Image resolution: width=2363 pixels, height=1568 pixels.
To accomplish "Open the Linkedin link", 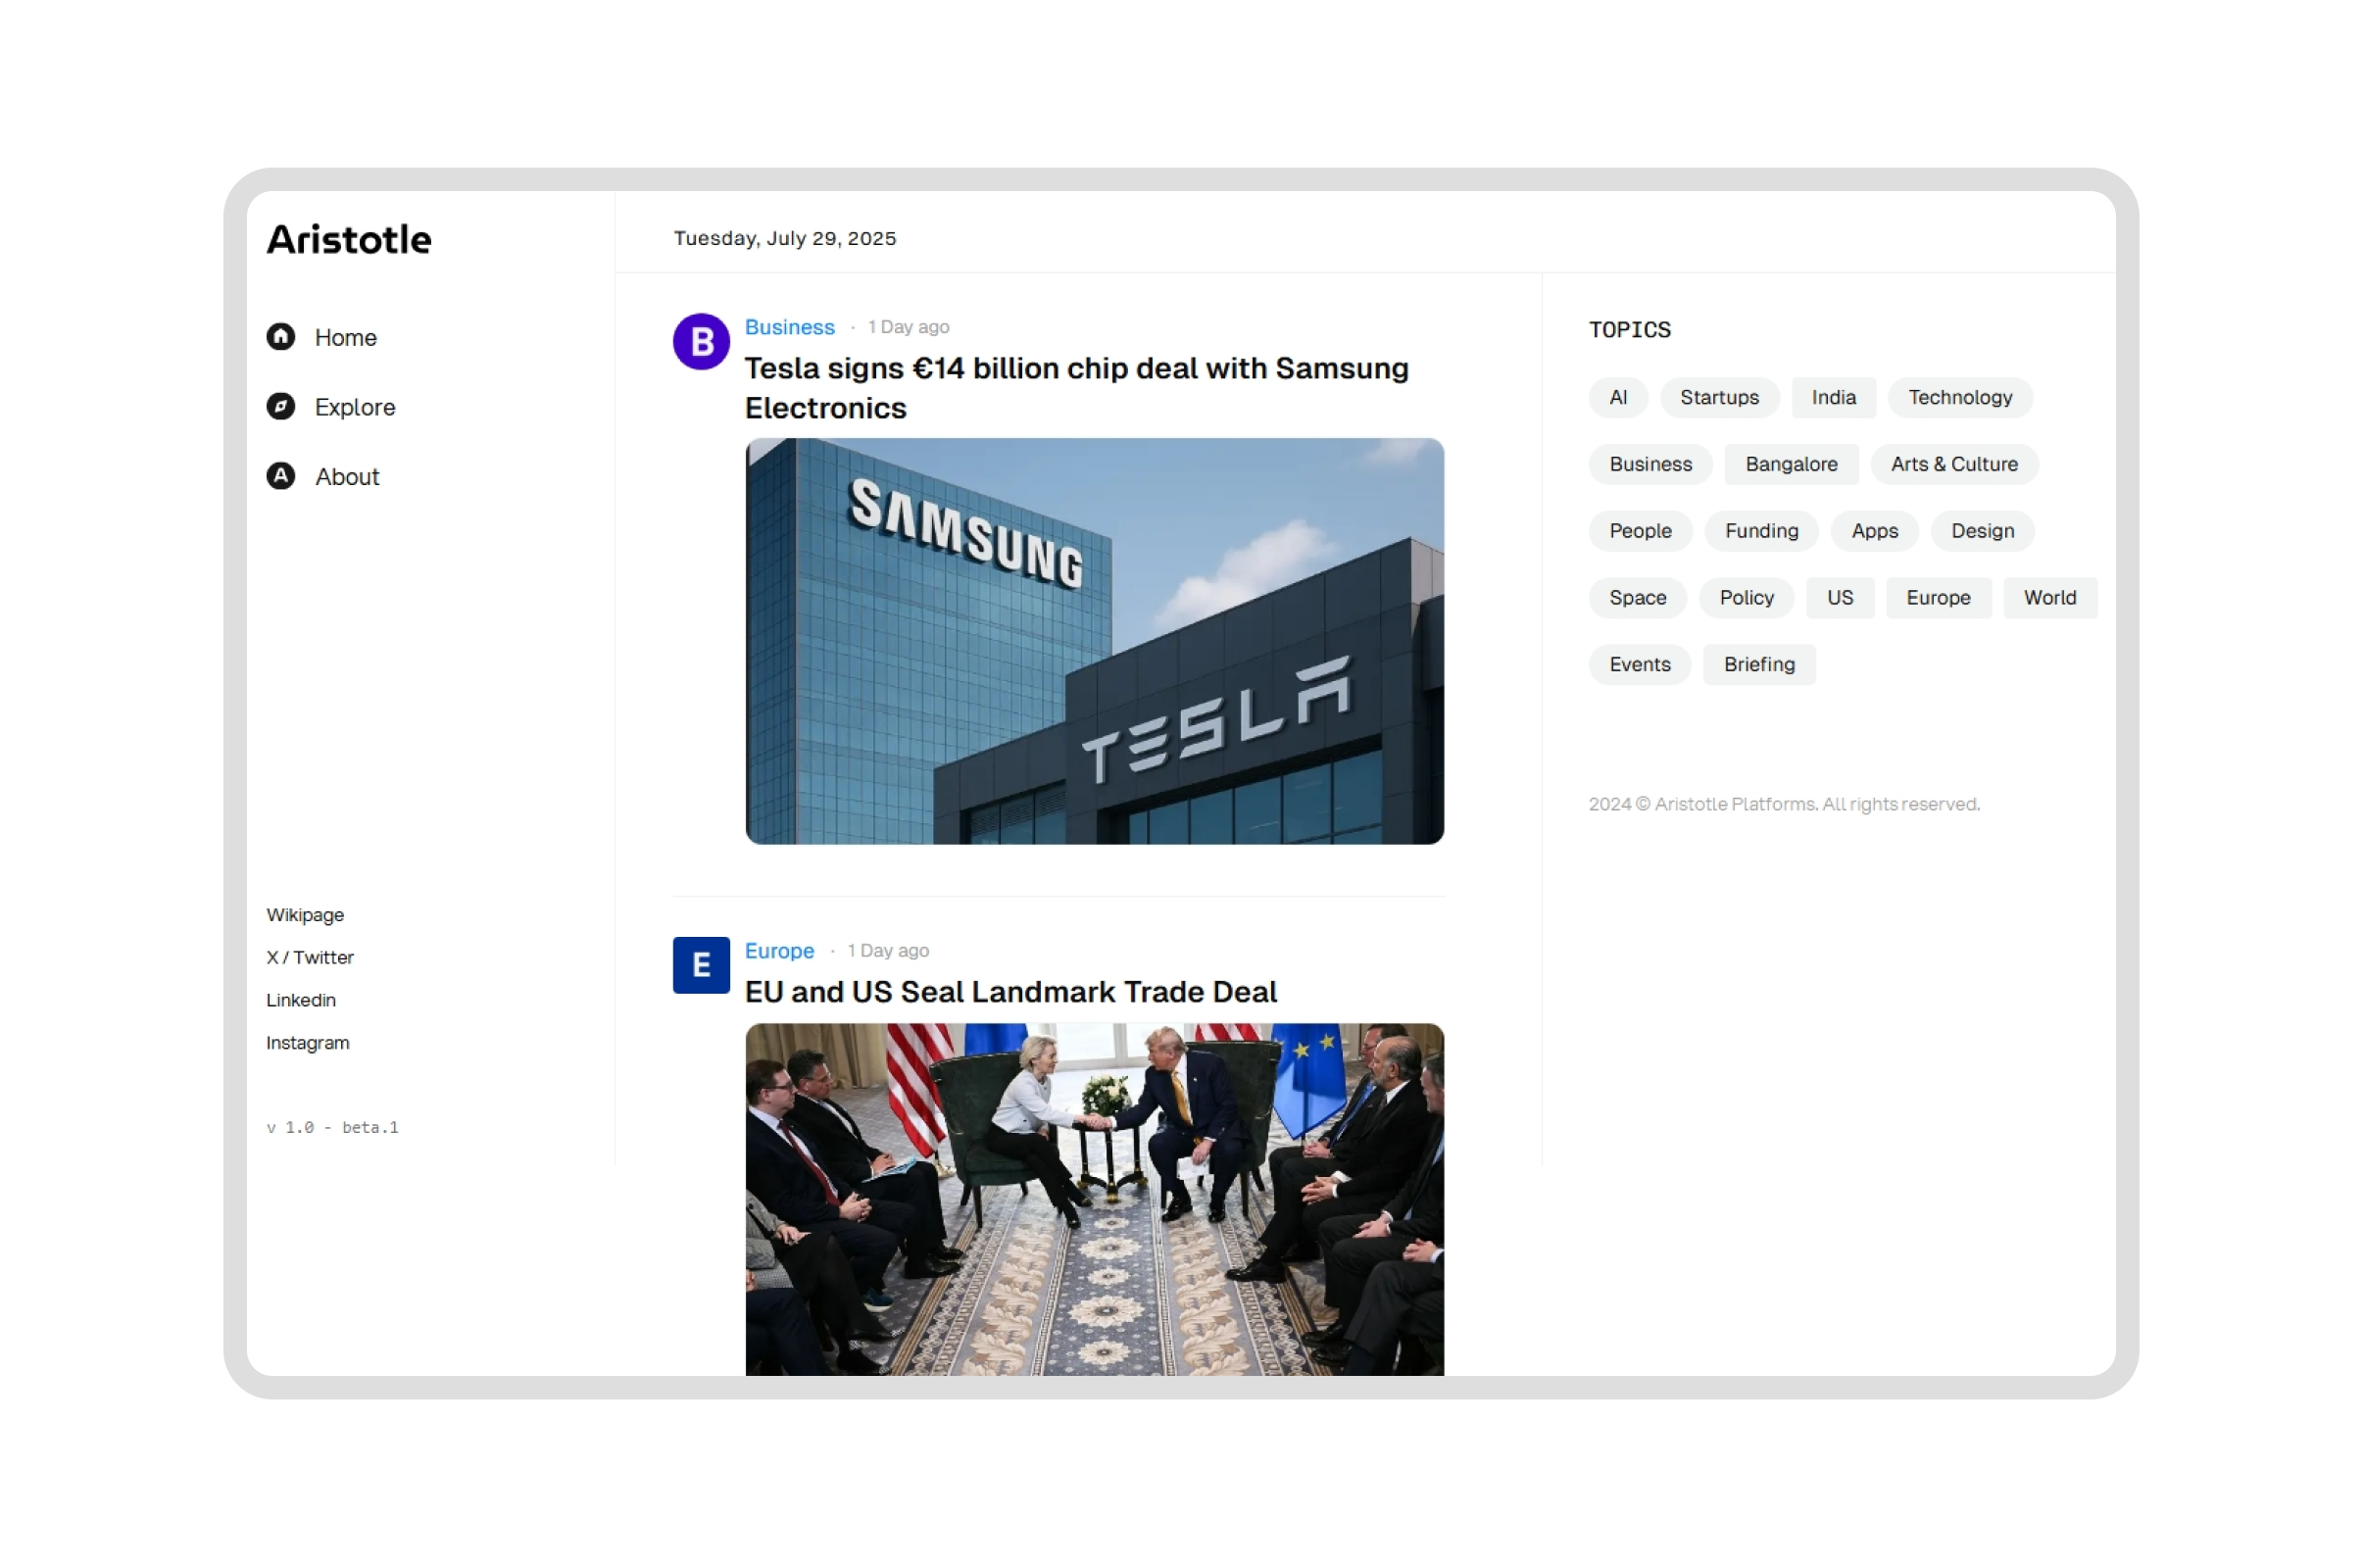I will pos(301,1001).
